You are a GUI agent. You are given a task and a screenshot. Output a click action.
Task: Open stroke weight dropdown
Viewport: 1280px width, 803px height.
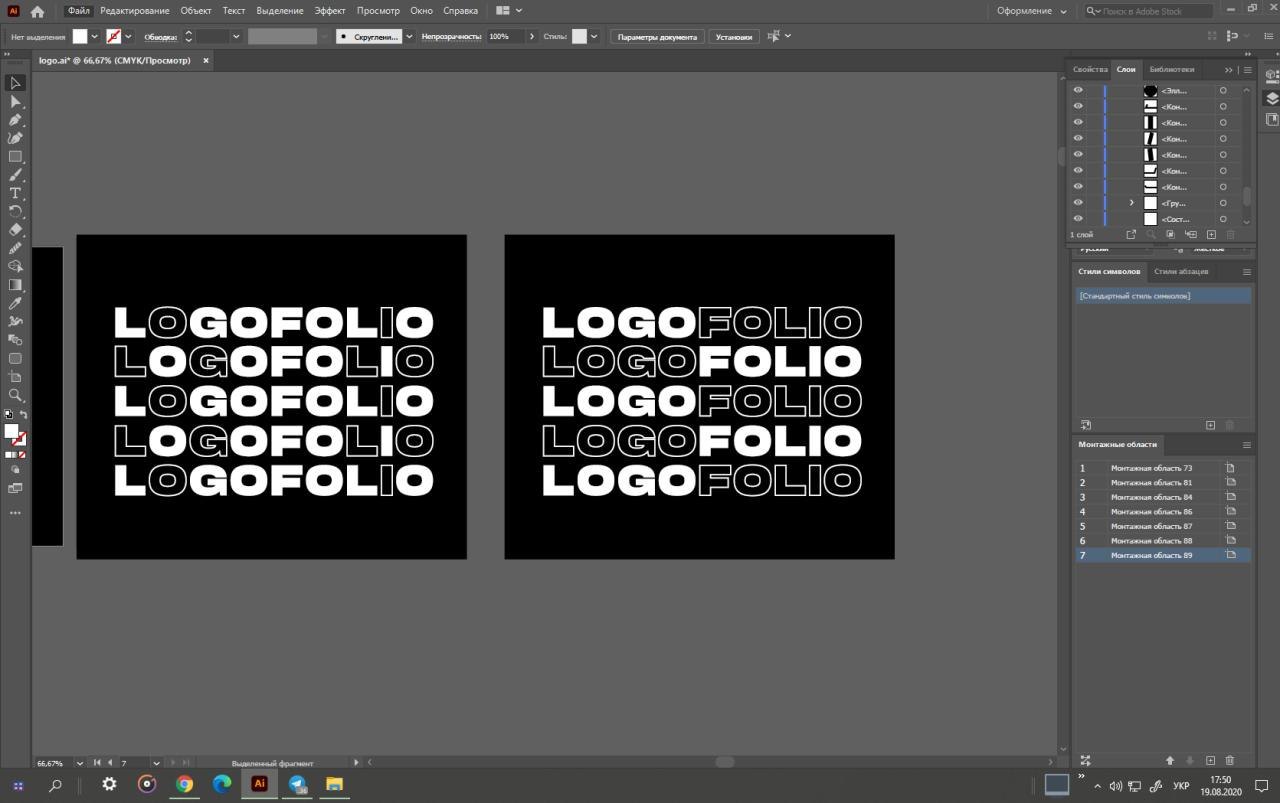[x=236, y=36]
